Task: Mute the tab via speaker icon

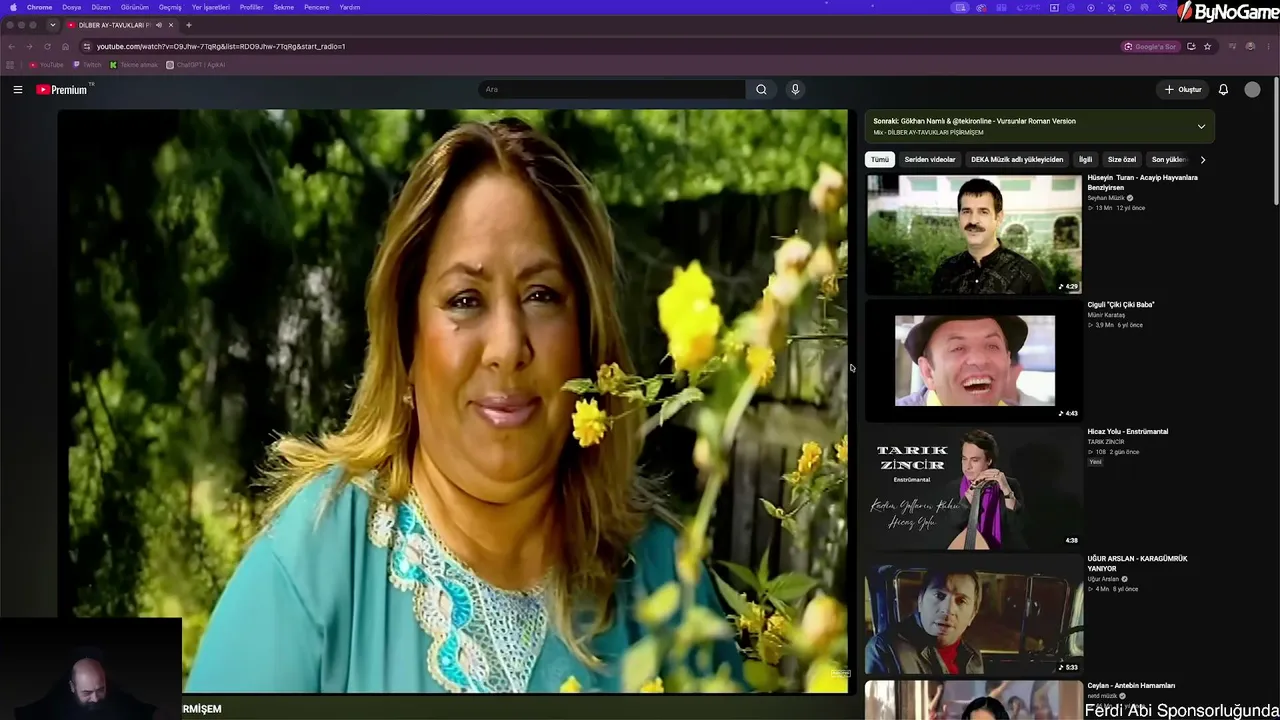Action: point(158,25)
